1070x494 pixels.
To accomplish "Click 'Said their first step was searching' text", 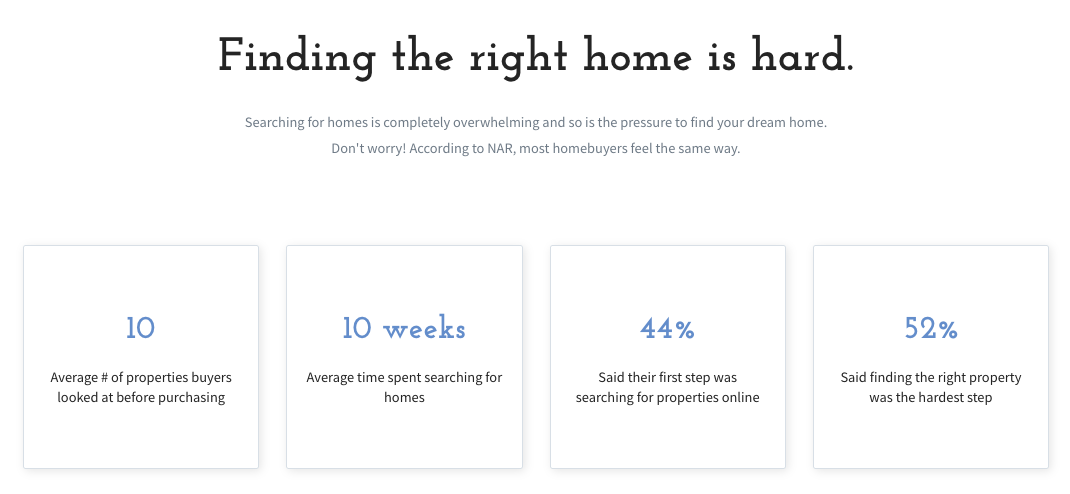I will pyautogui.click(x=667, y=388).
